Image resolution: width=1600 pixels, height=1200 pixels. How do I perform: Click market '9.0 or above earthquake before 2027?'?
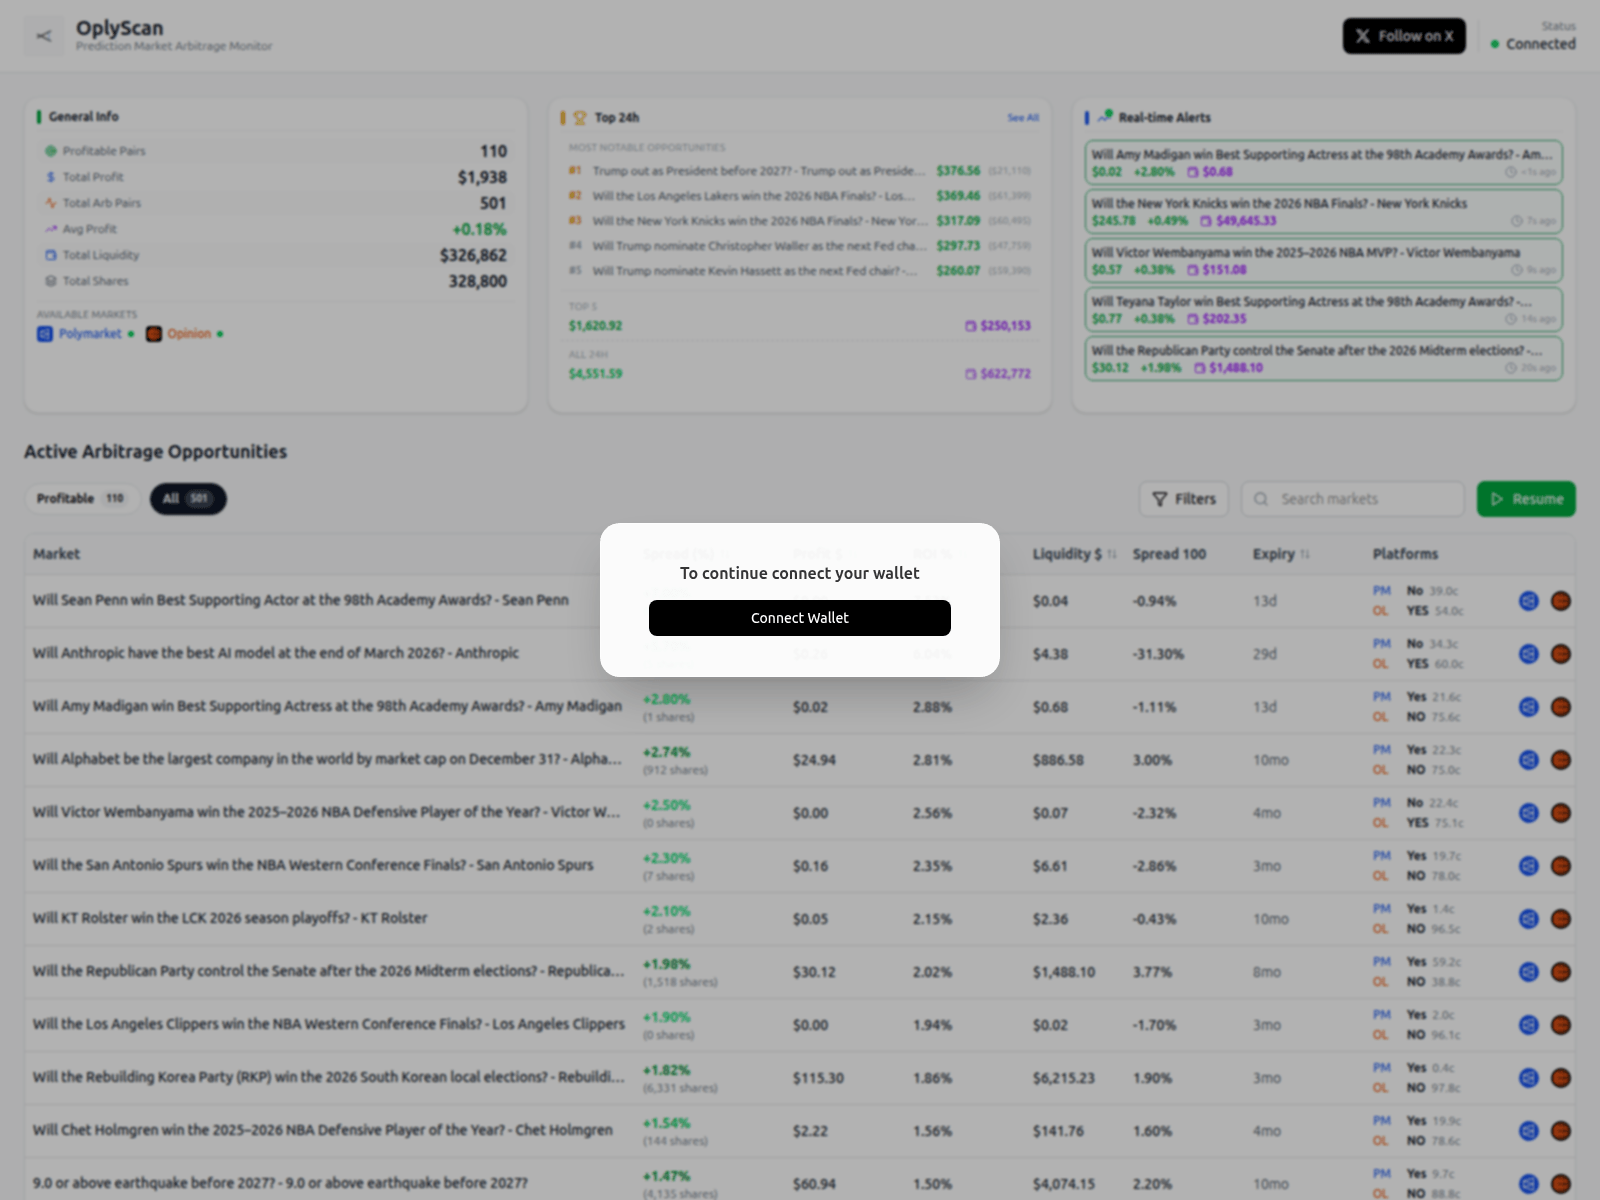[280, 1183]
